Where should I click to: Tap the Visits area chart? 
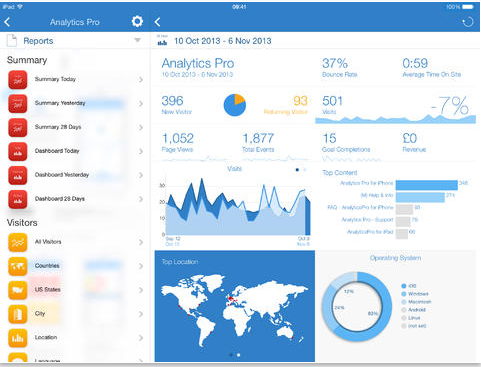point(238,207)
